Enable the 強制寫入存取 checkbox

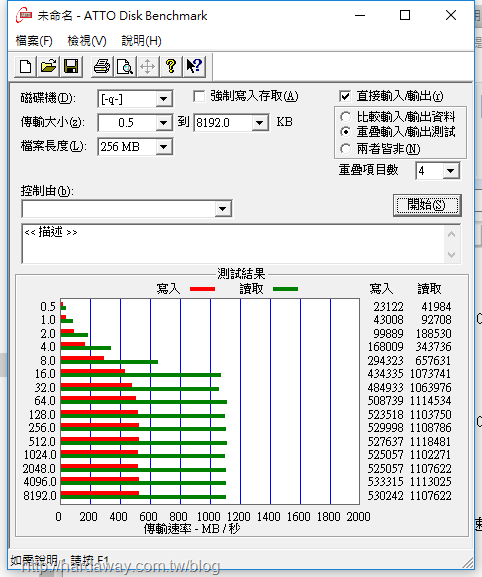[199, 96]
